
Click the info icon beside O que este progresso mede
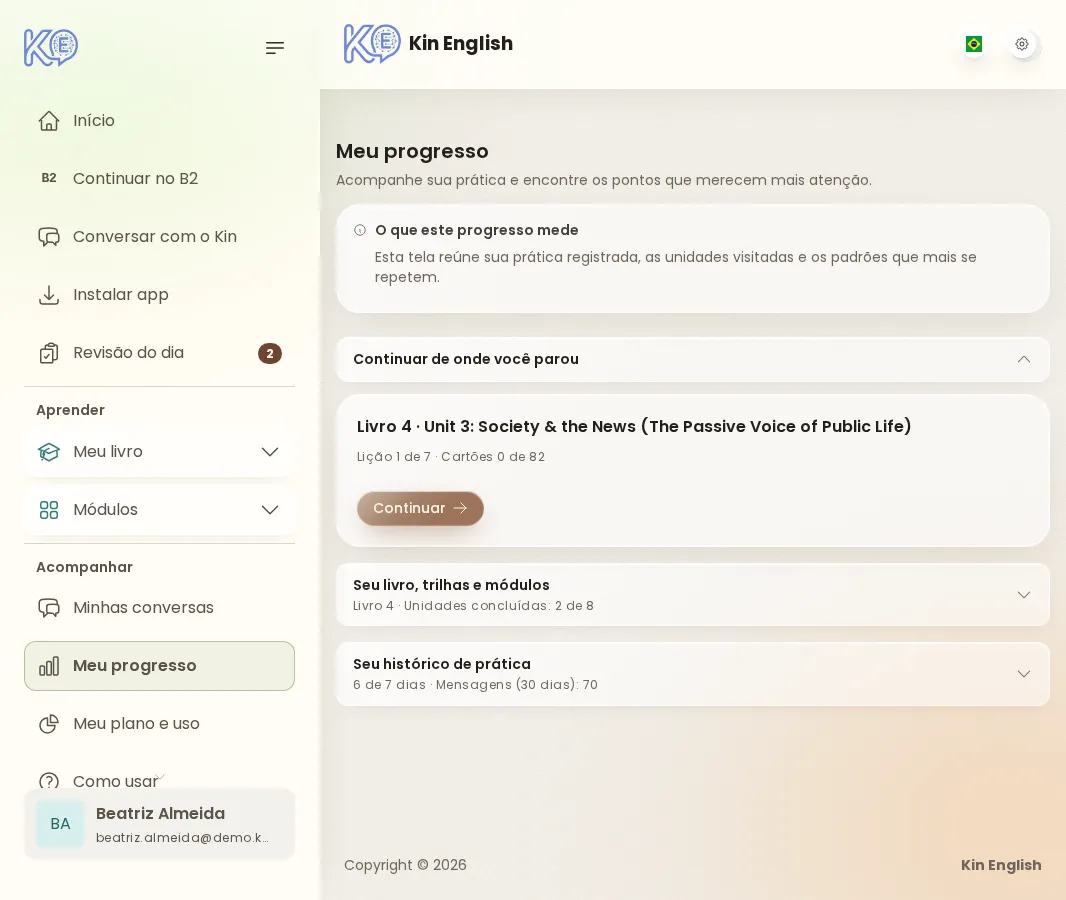360,230
